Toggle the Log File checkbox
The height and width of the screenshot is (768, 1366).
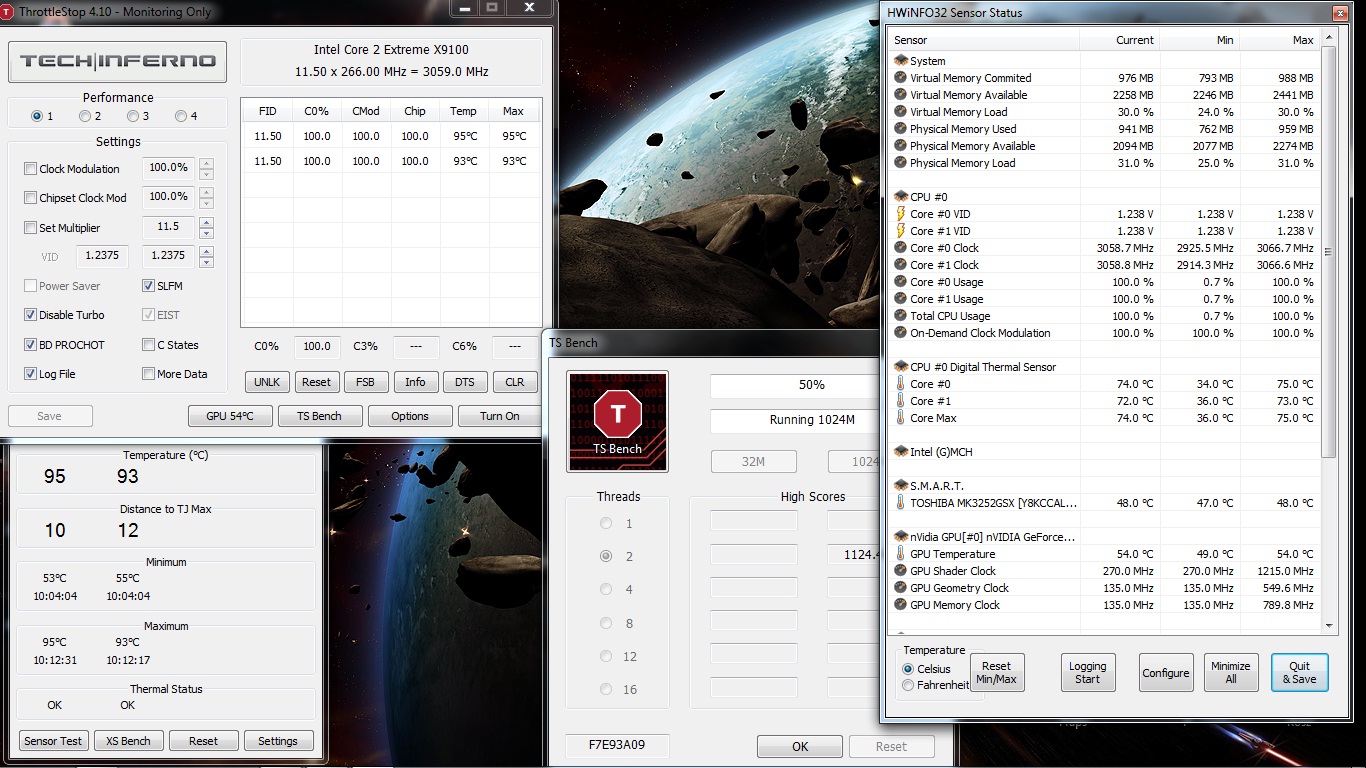pos(31,374)
